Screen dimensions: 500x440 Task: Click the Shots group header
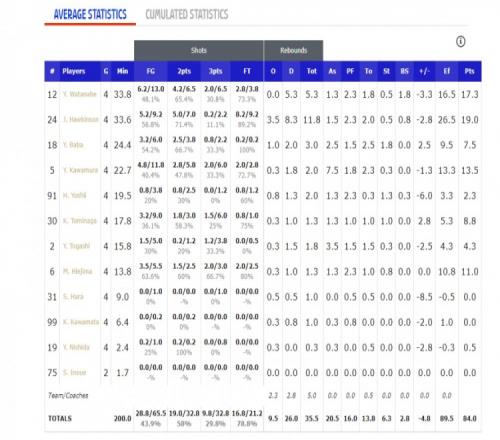click(x=199, y=51)
